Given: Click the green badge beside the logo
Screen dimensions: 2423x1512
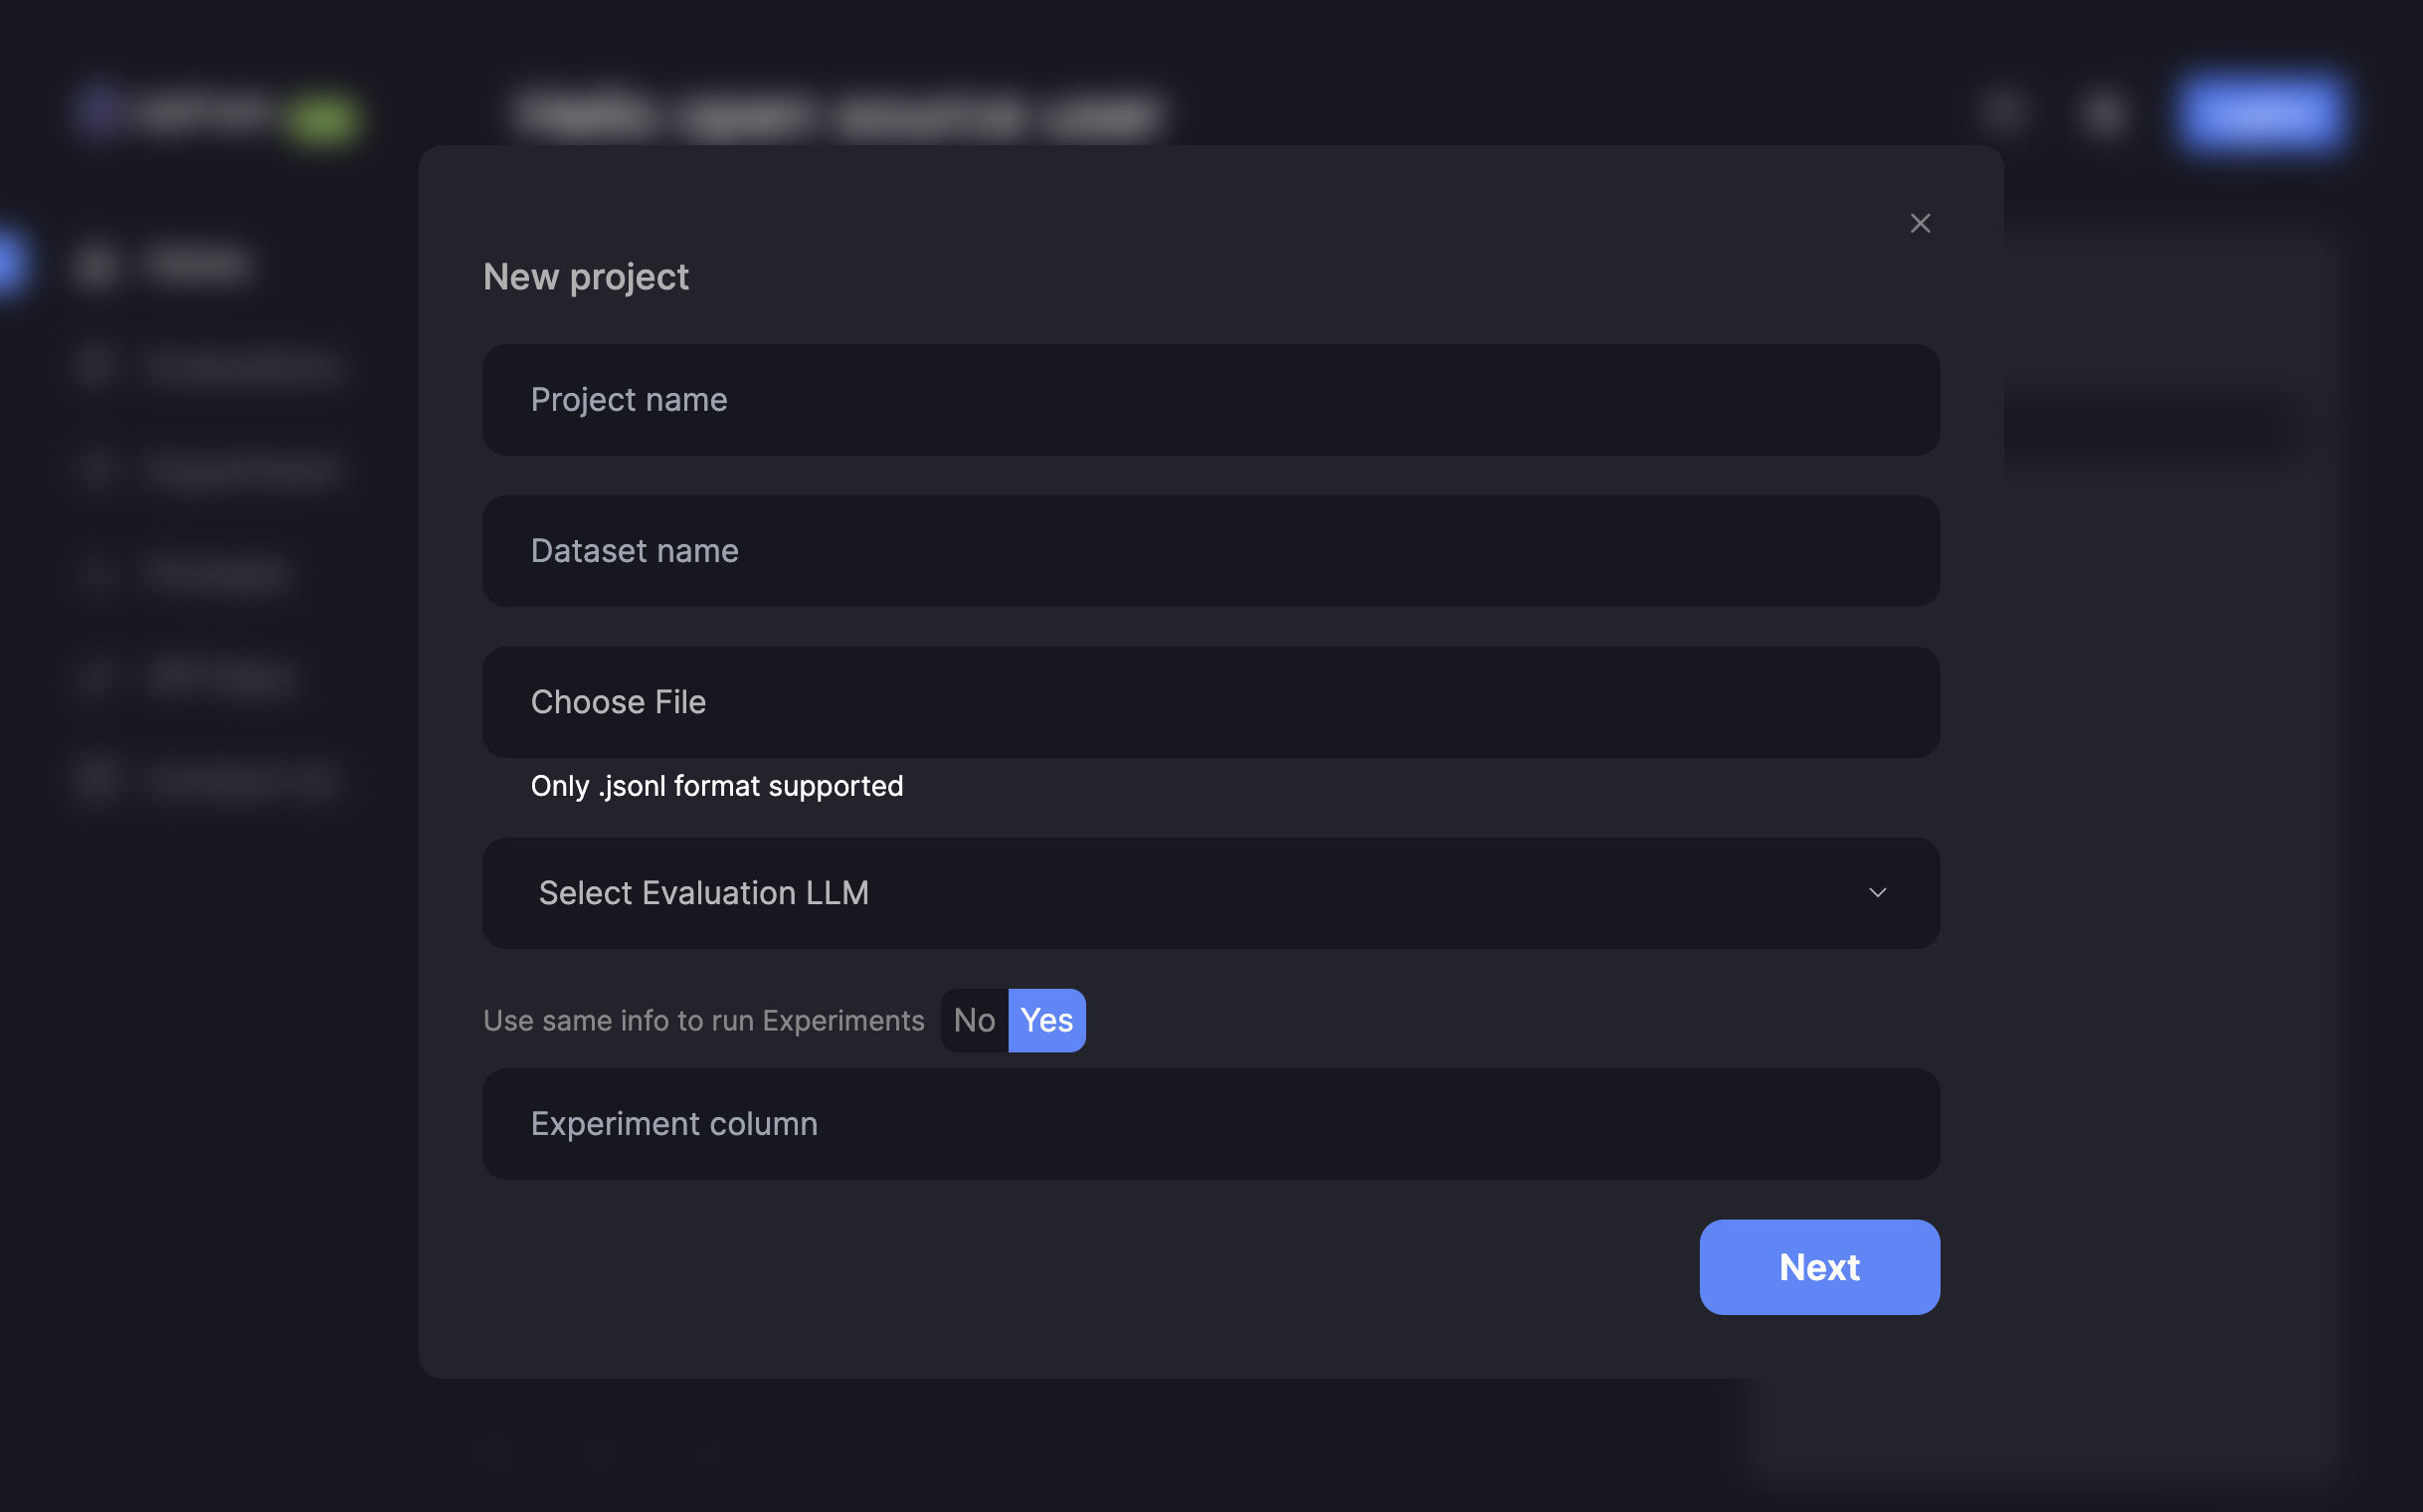Looking at the screenshot, I should pos(322,118).
